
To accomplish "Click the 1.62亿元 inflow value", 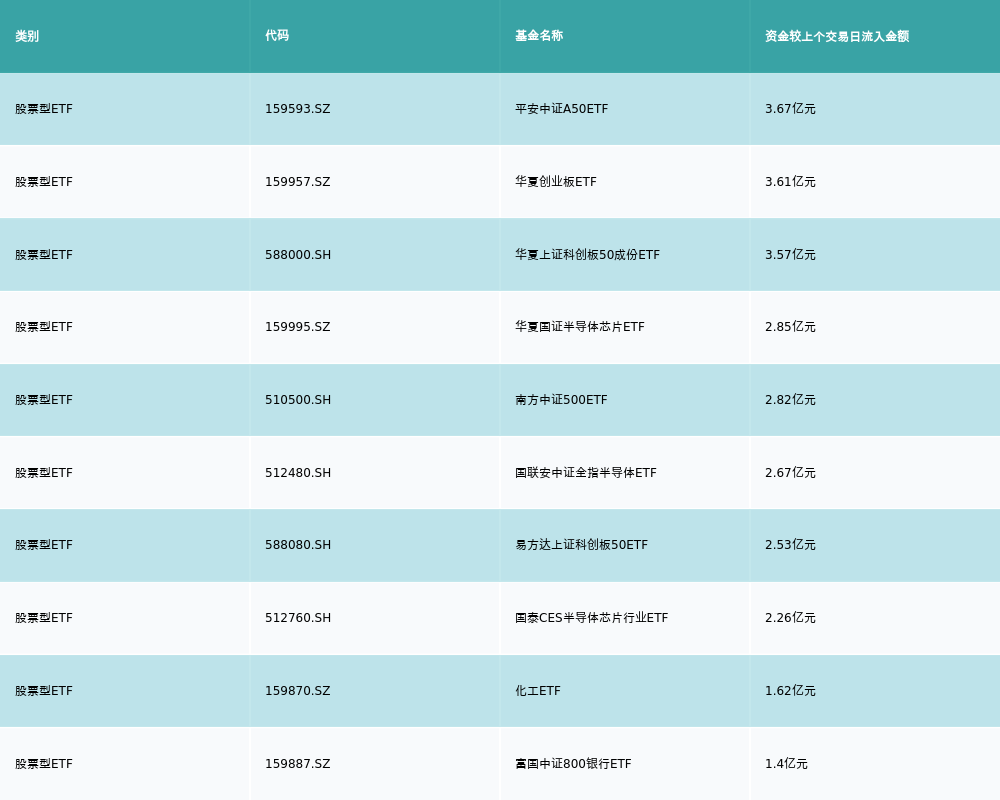I will pyautogui.click(x=790, y=691).
